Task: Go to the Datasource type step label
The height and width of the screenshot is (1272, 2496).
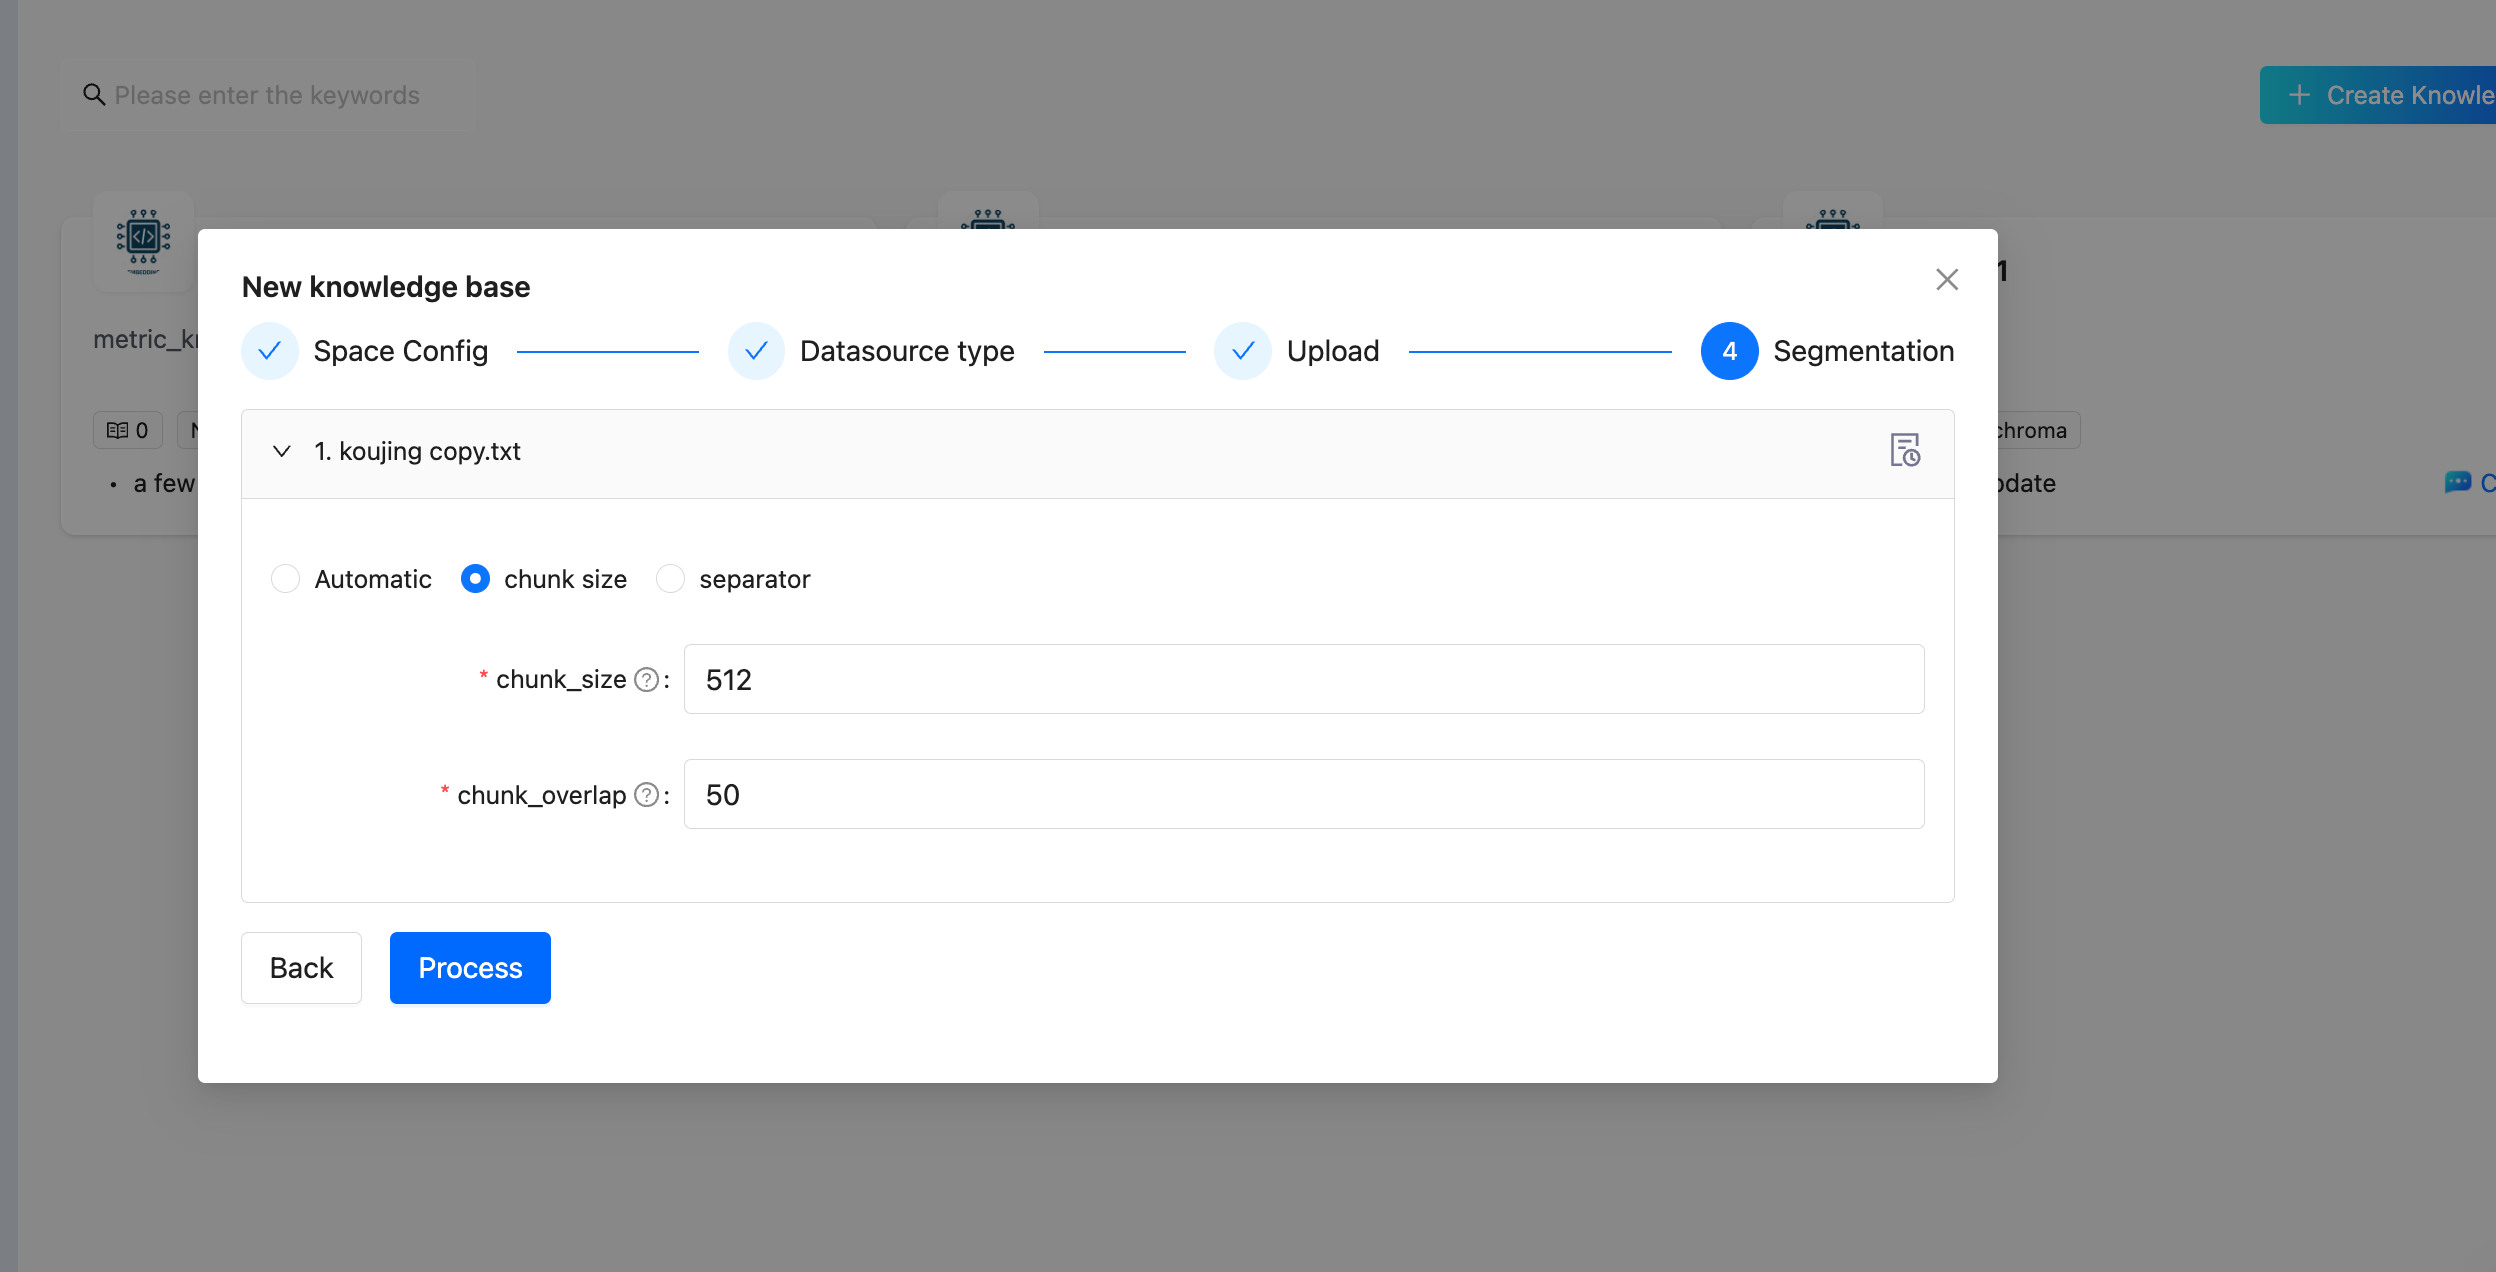Action: coord(907,351)
